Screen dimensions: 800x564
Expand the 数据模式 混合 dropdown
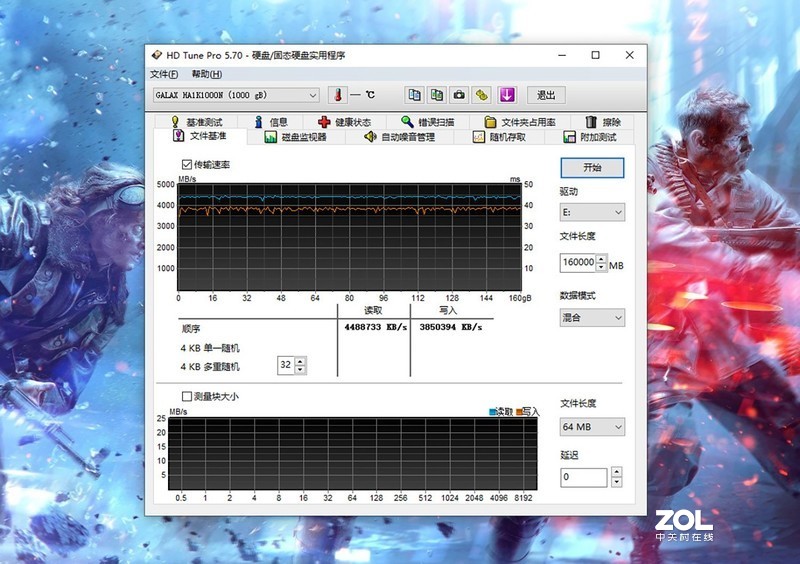coord(592,317)
